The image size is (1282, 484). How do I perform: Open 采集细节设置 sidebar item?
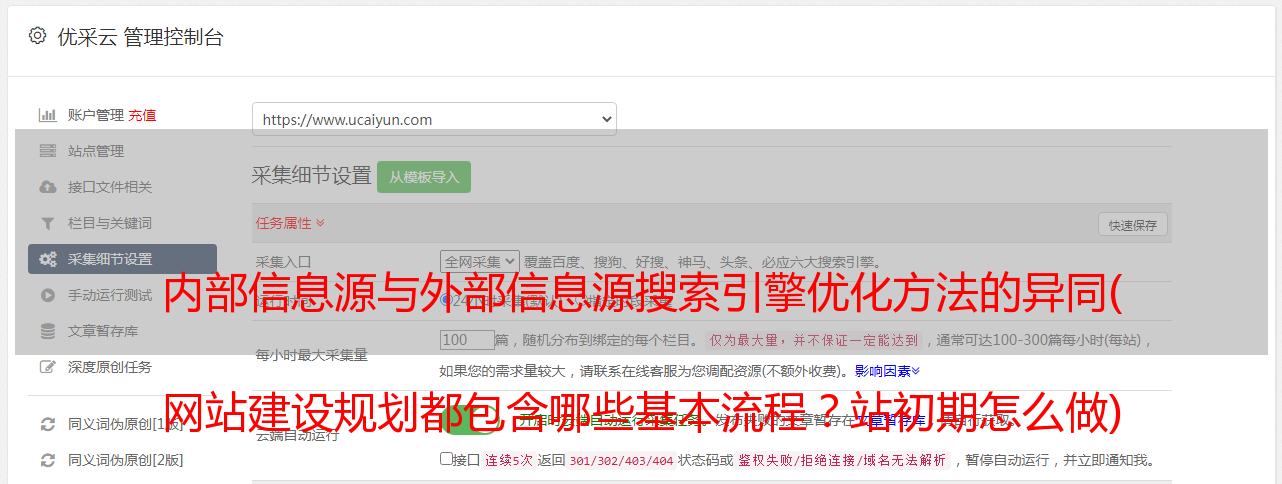pos(122,259)
